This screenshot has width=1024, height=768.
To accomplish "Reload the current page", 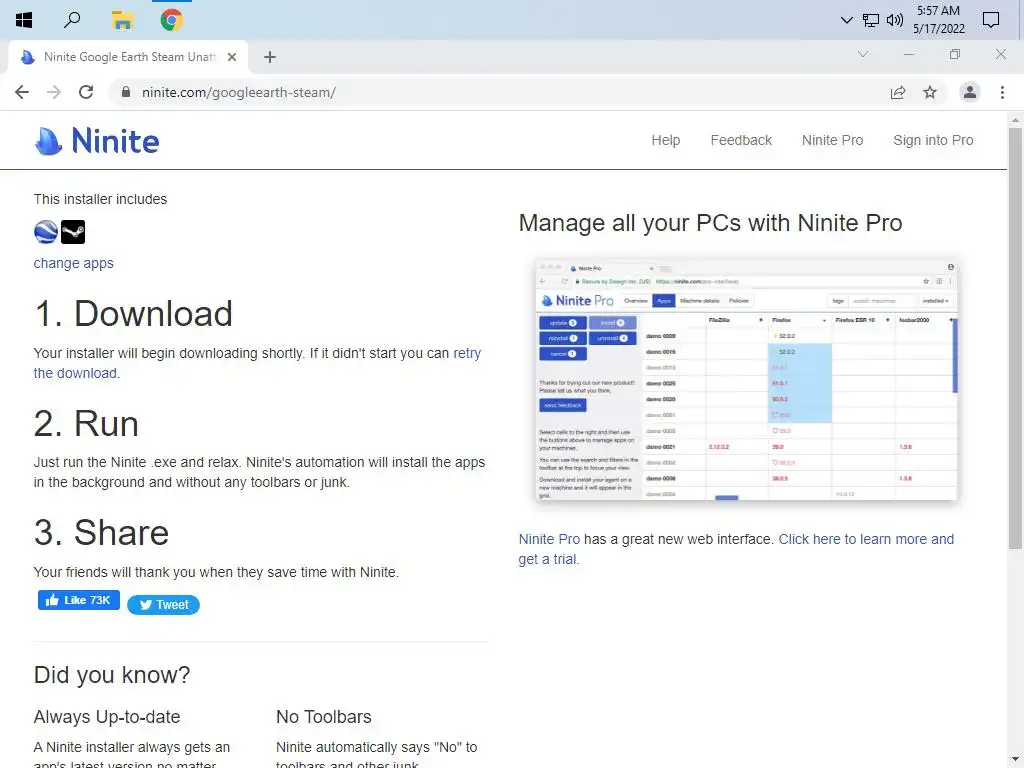I will coord(86,92).
